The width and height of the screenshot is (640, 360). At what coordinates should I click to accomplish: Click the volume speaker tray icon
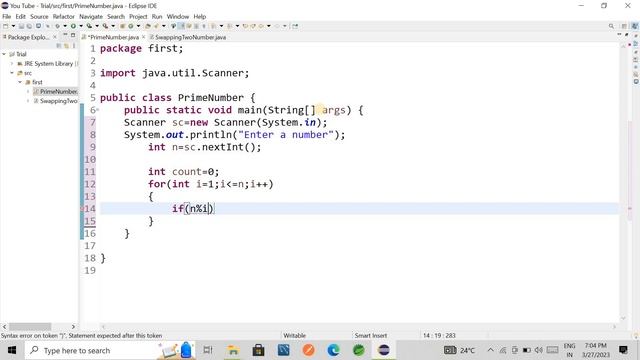pos(539,350)
